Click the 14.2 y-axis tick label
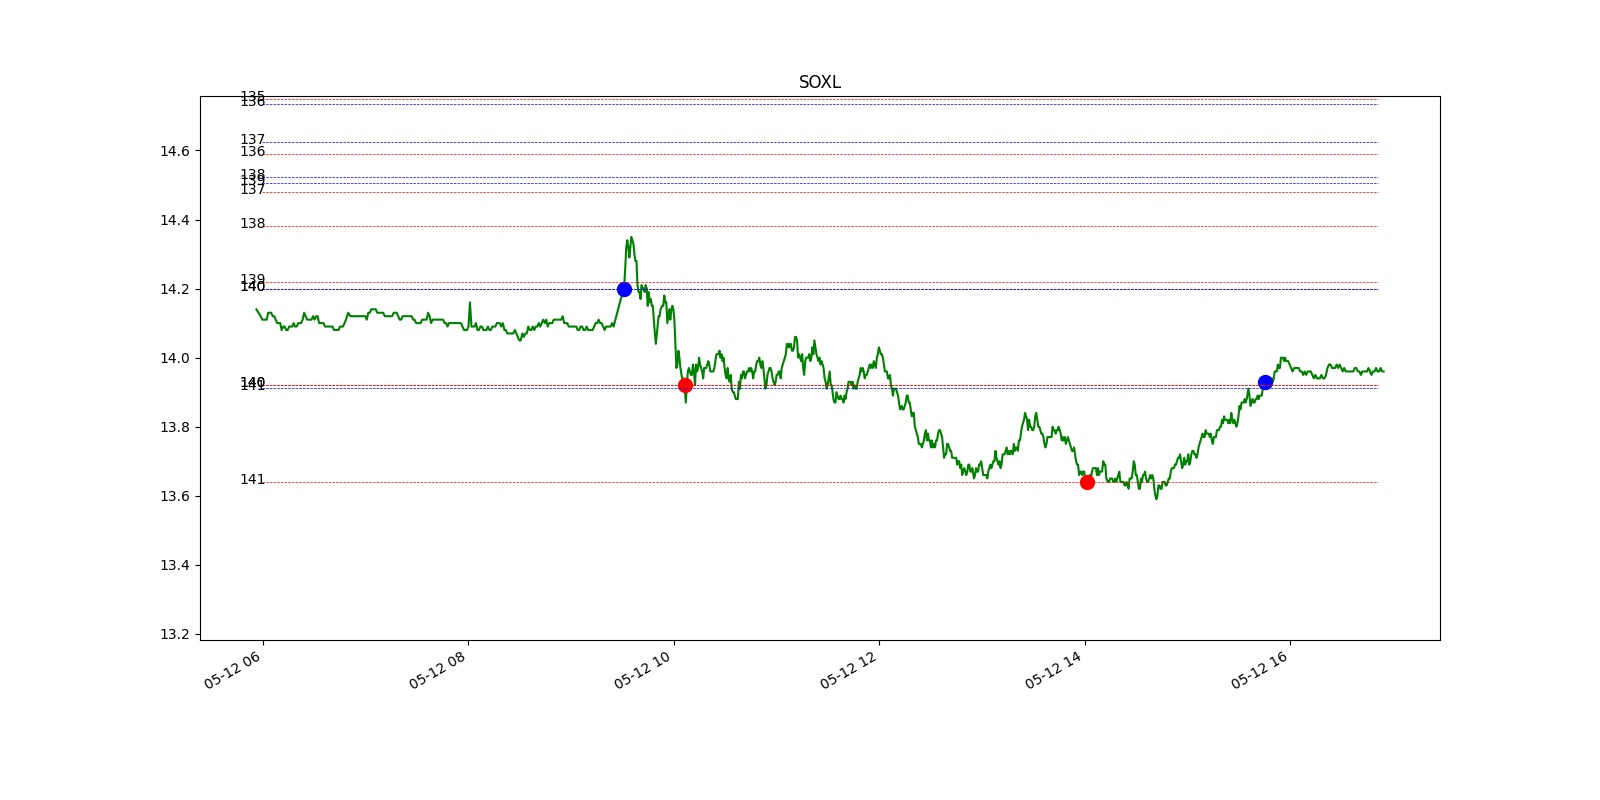Screen dimensions: 1600x800 [x=174, y=289]
